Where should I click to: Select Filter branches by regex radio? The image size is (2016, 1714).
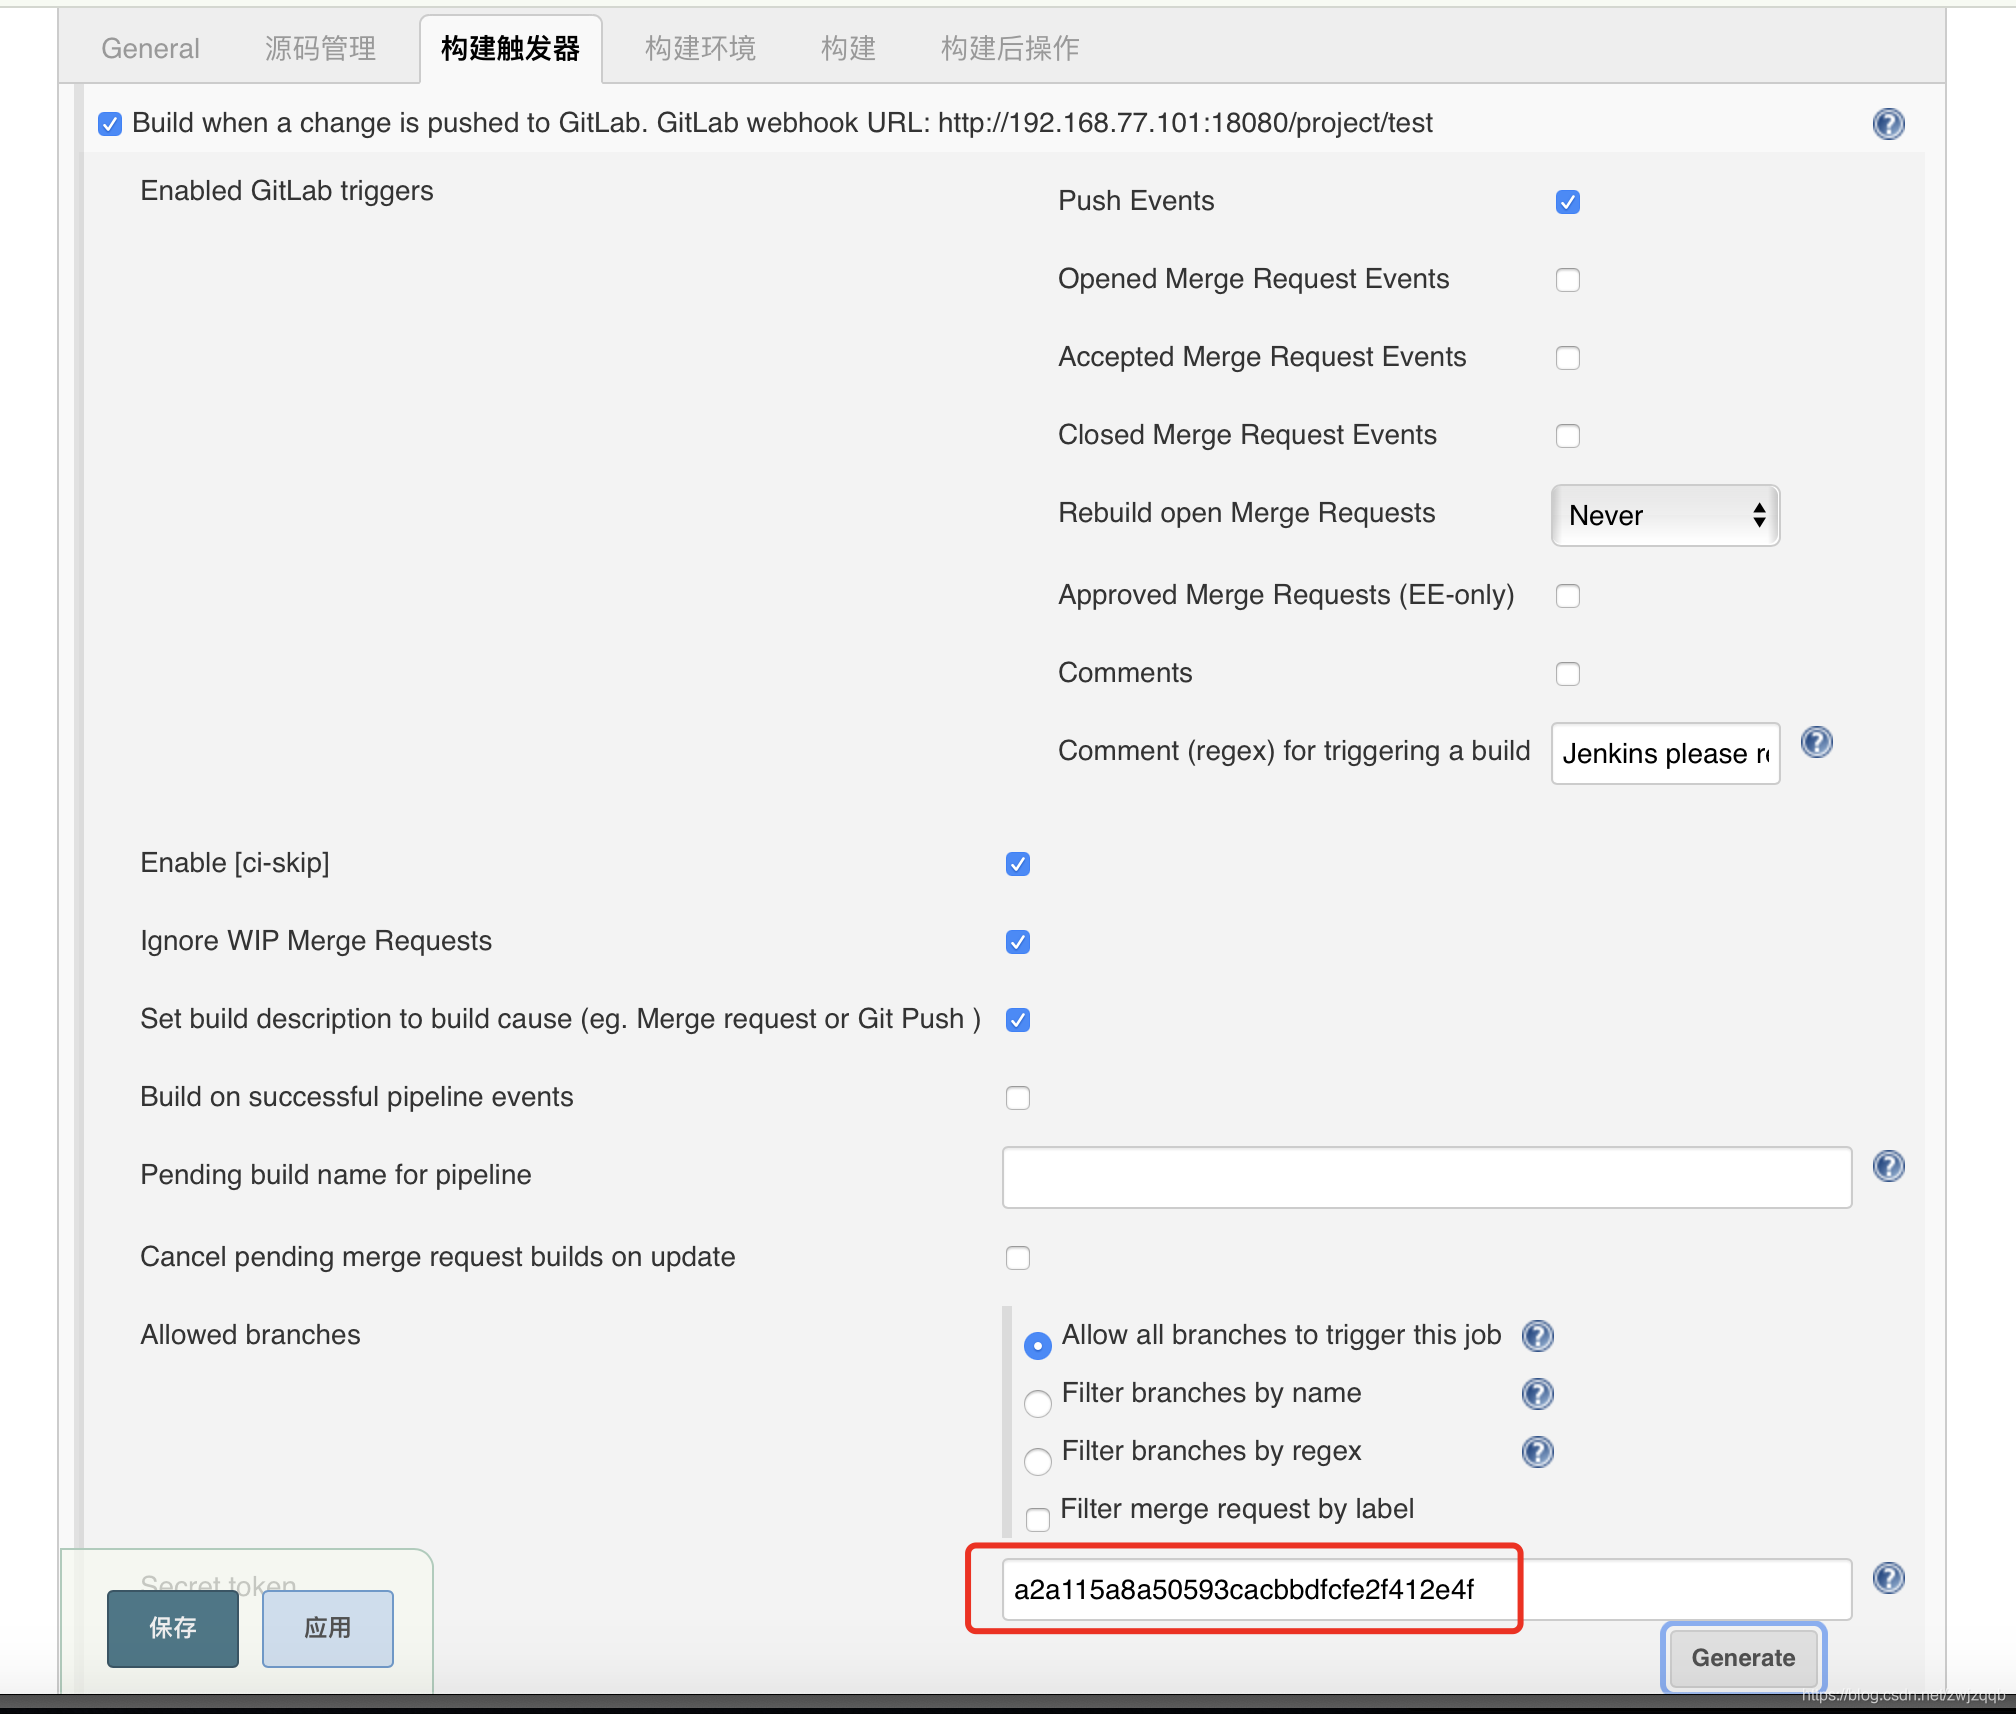(x=1038, y=1461)
